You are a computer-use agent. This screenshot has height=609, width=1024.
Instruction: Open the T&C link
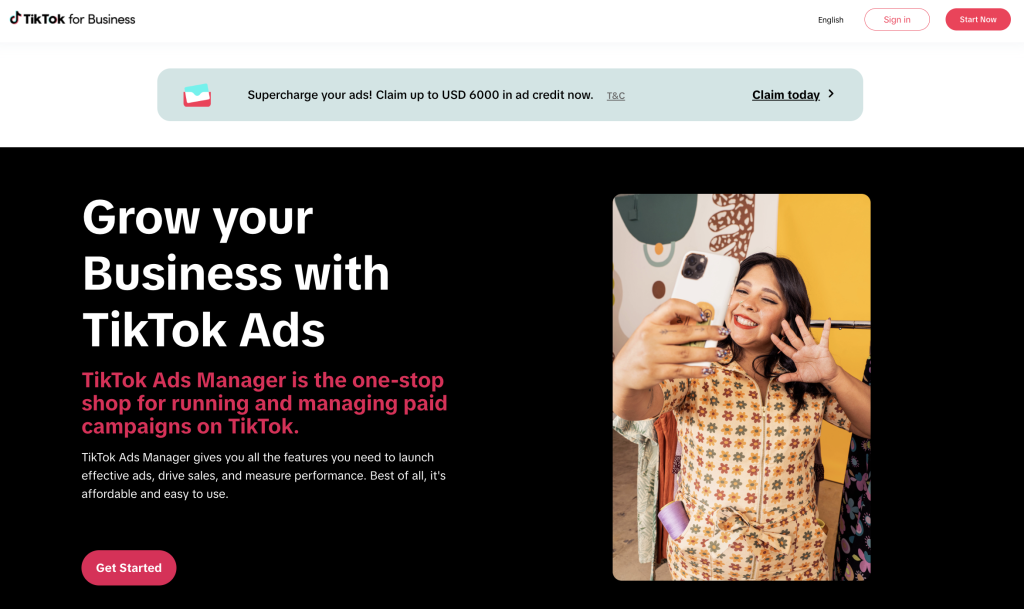tap(616, 96)
